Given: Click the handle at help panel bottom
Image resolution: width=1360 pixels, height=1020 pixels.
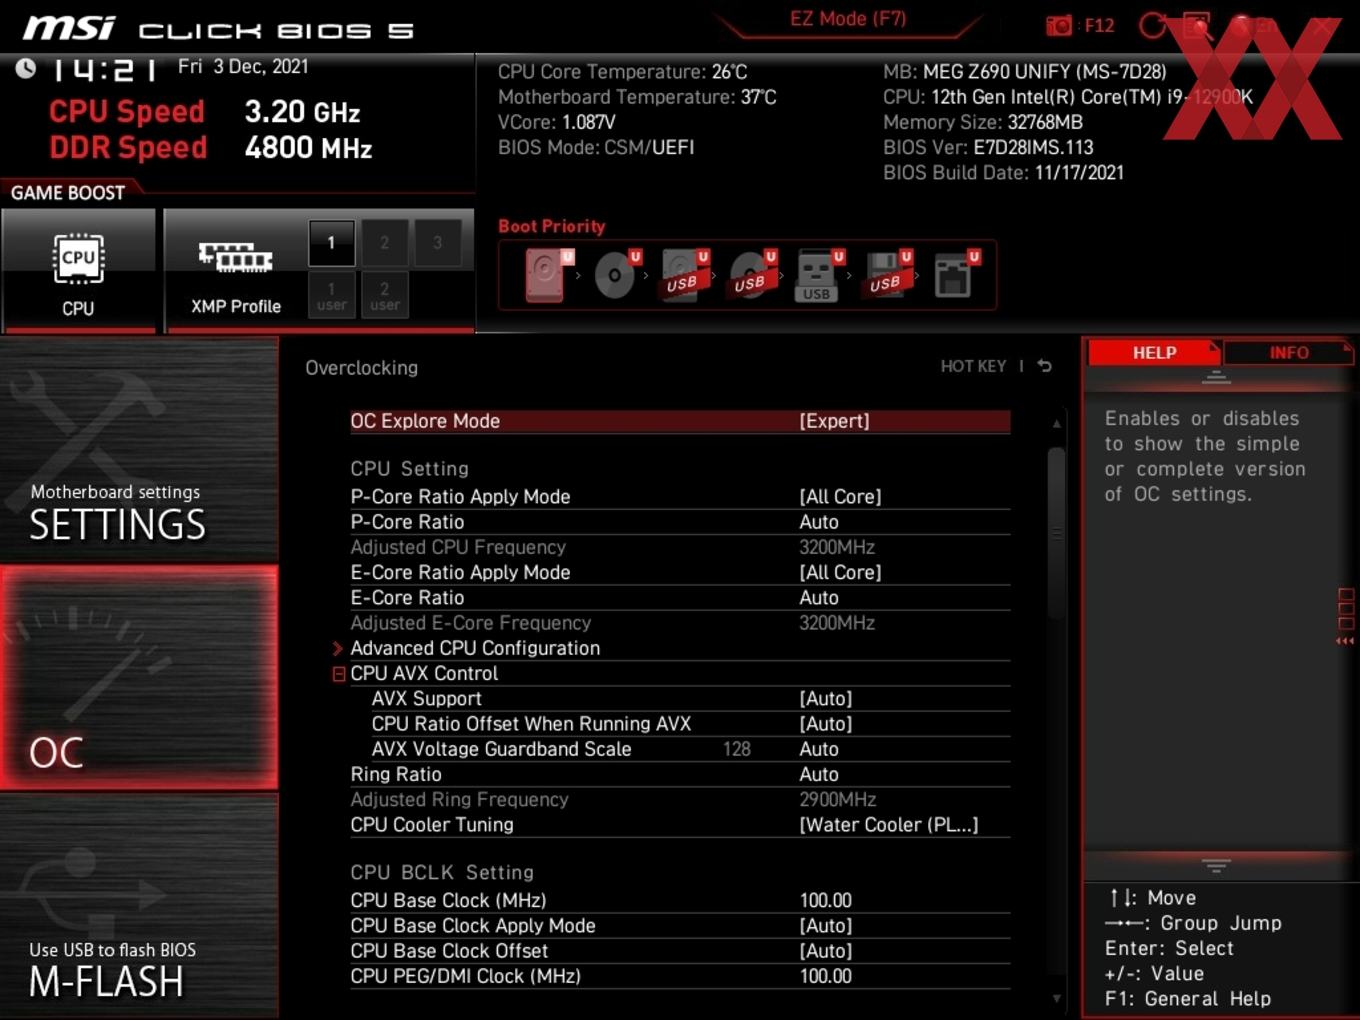Looking at the screenshot, I should point(1216,865).
